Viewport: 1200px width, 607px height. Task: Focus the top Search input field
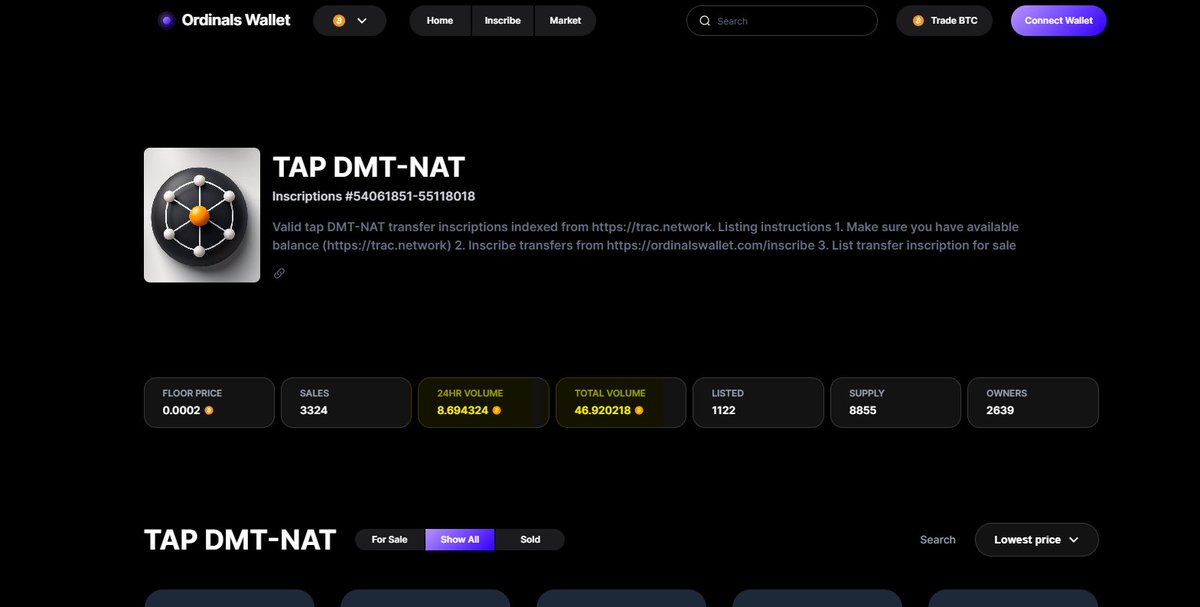[x=782, y=21]
